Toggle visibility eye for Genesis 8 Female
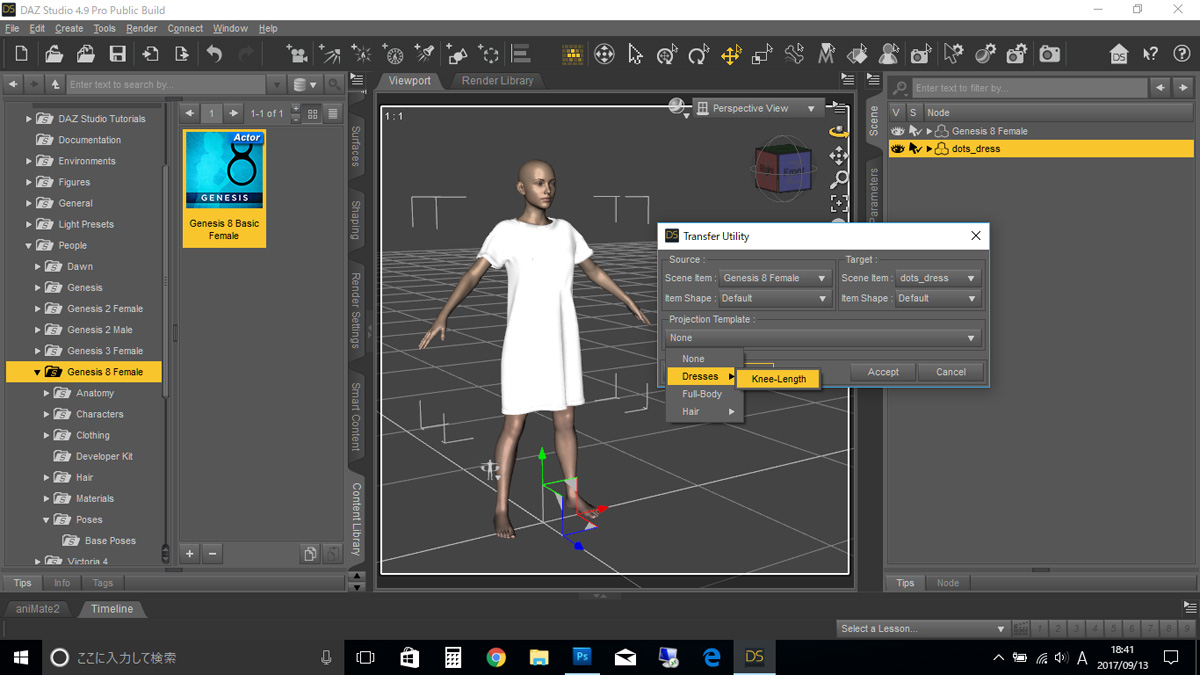 (897, 131)
